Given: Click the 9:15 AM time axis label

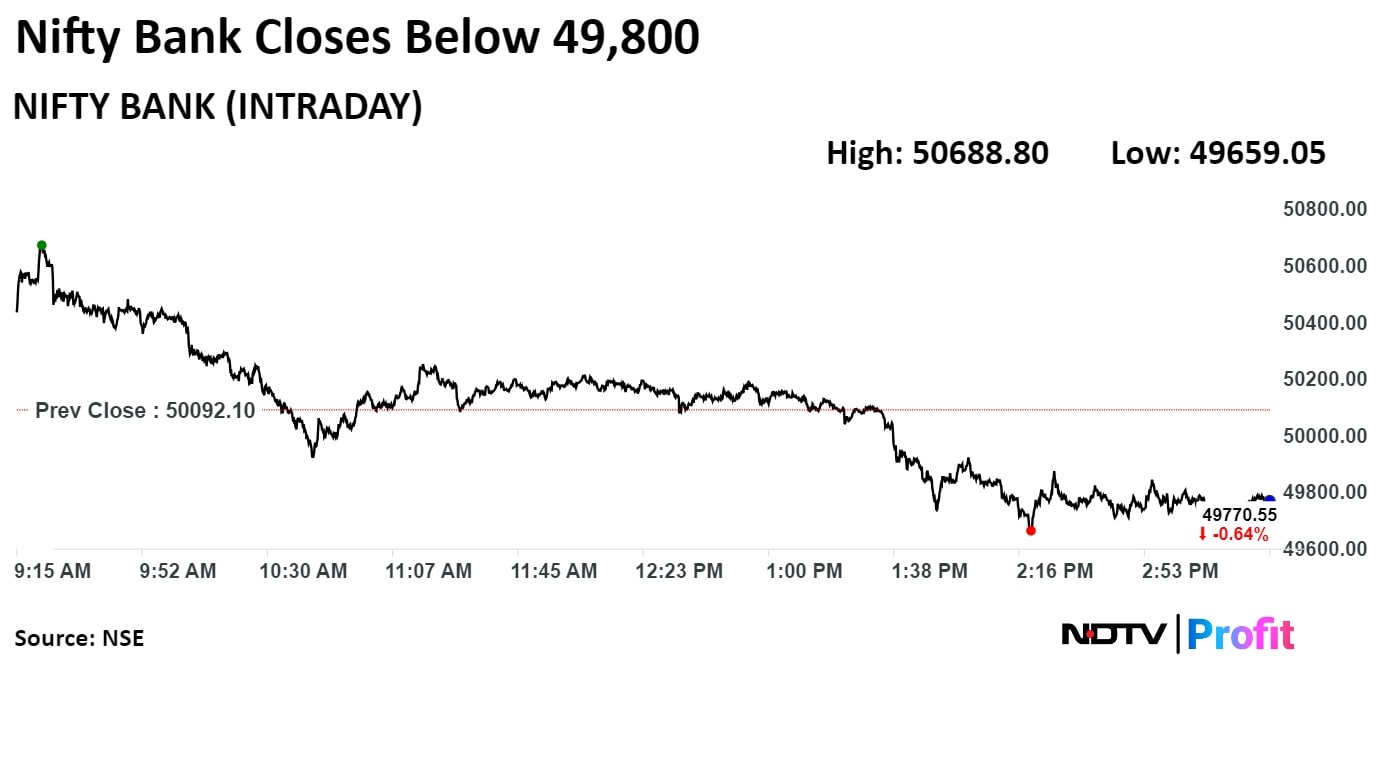Looking at the screenshot, I should click(53, 571).
